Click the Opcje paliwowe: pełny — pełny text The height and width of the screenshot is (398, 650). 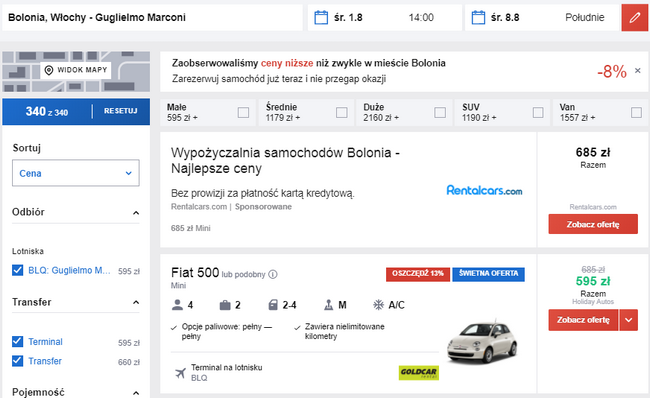click(227, 331)
